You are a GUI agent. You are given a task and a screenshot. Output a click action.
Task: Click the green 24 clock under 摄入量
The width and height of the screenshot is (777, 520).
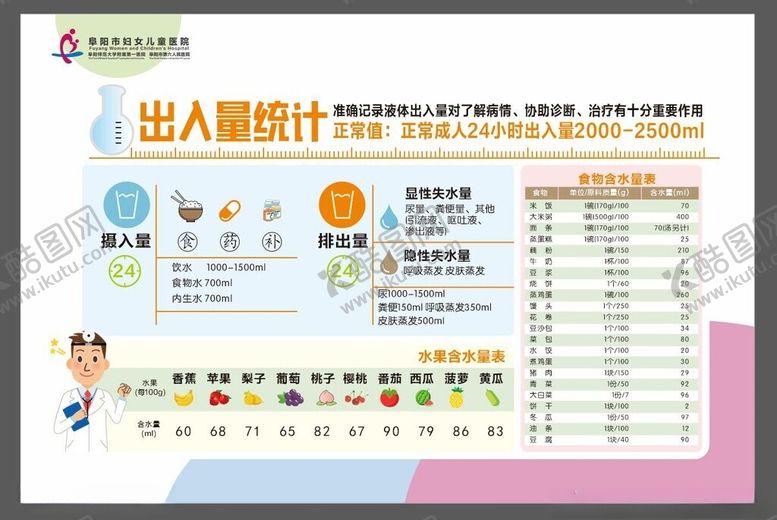pos(124,272)
